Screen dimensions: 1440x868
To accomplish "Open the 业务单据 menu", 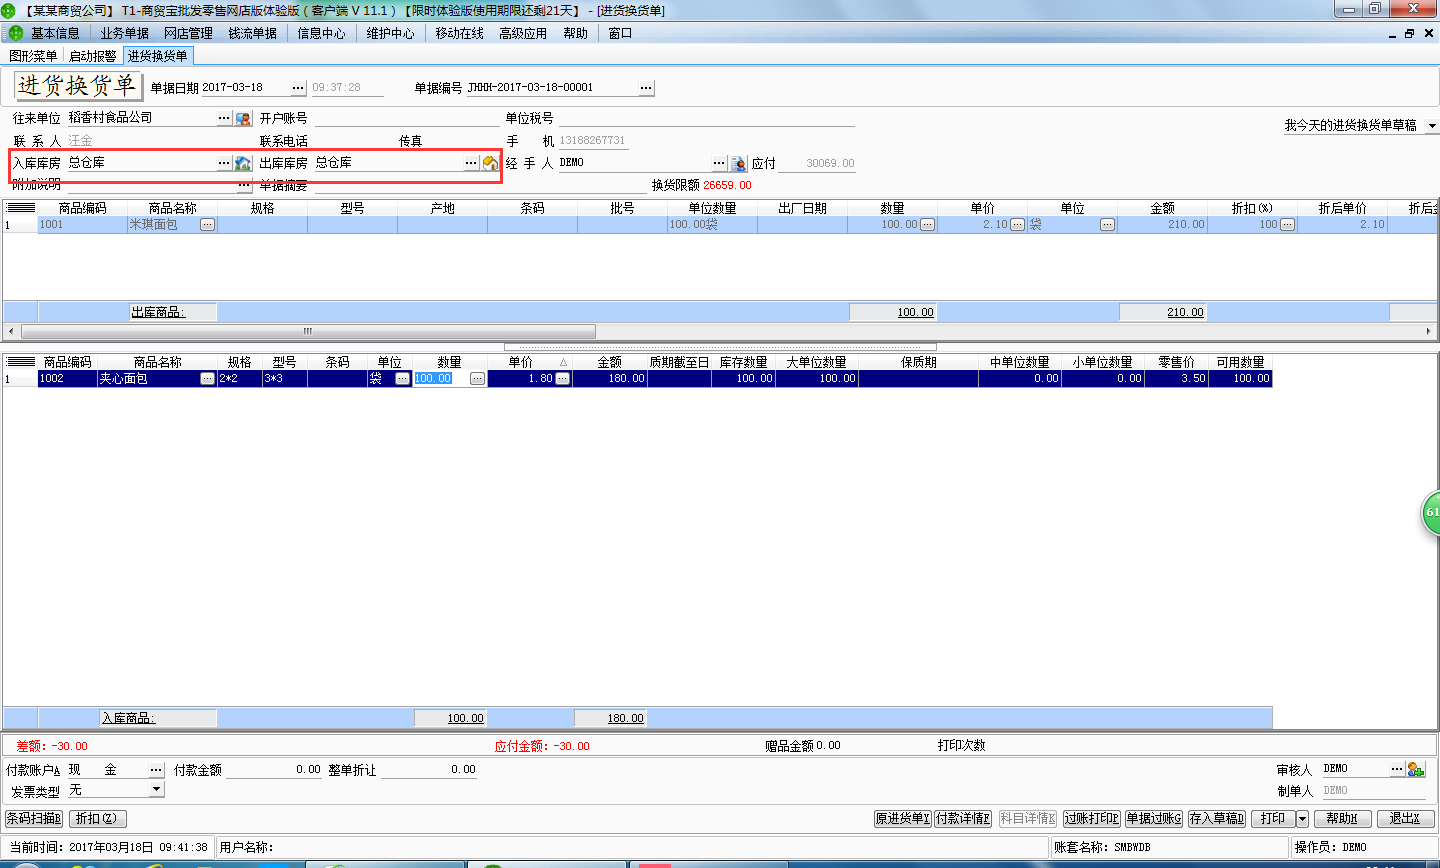I will [x=124, y=33].
